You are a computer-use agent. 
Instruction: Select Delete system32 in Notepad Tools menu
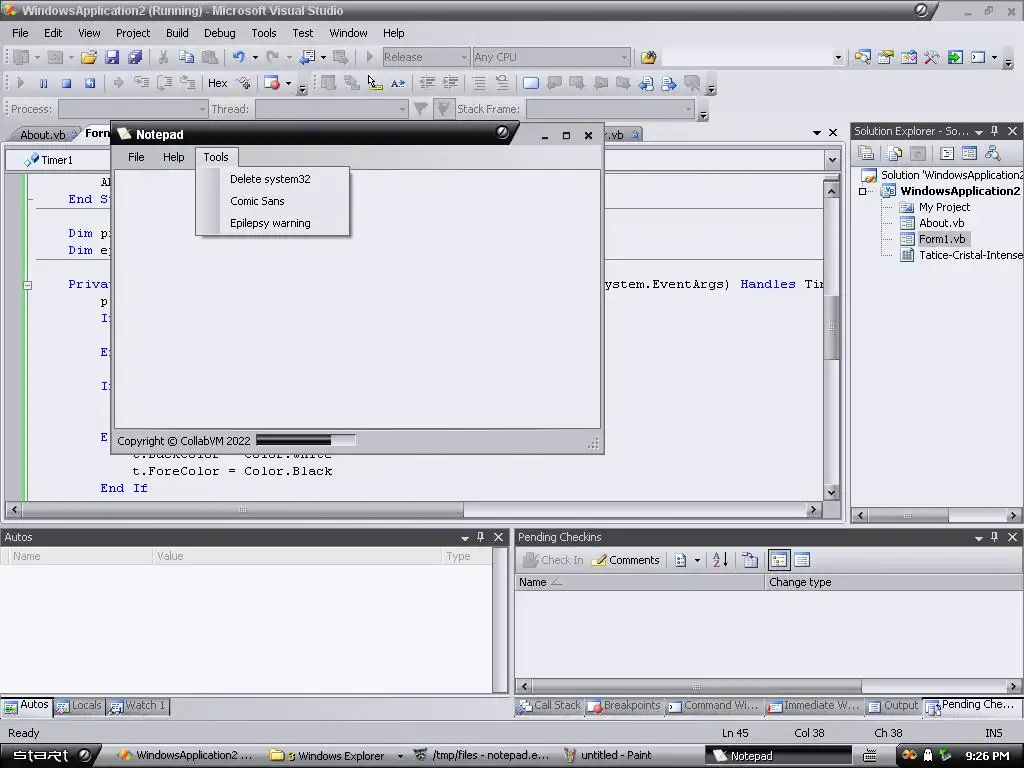(272, 179)
